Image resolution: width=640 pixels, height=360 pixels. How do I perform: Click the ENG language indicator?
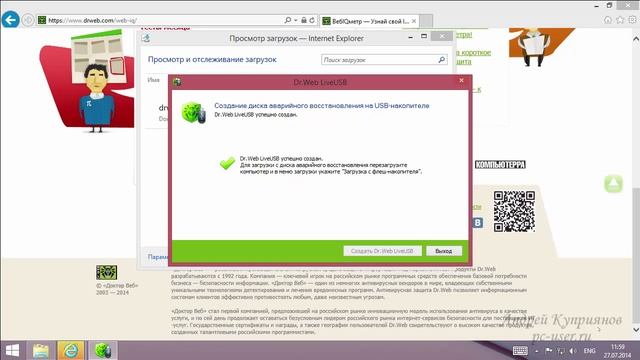(x=589, y=351)
